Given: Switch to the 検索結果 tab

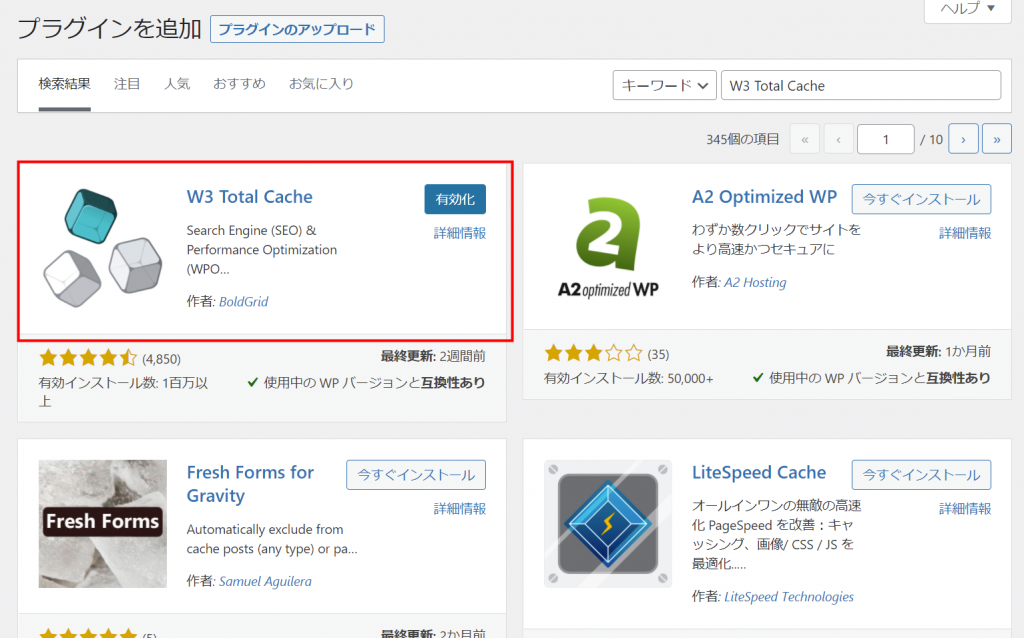Looking at the screenshot, I should 64,84.
